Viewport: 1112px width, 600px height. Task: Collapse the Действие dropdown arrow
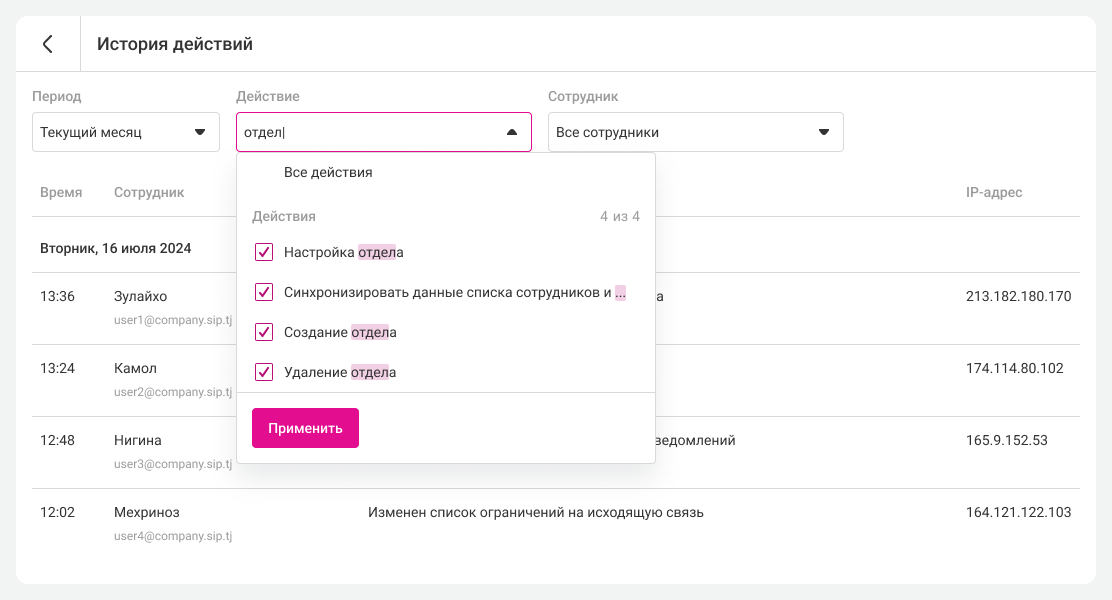511,132
